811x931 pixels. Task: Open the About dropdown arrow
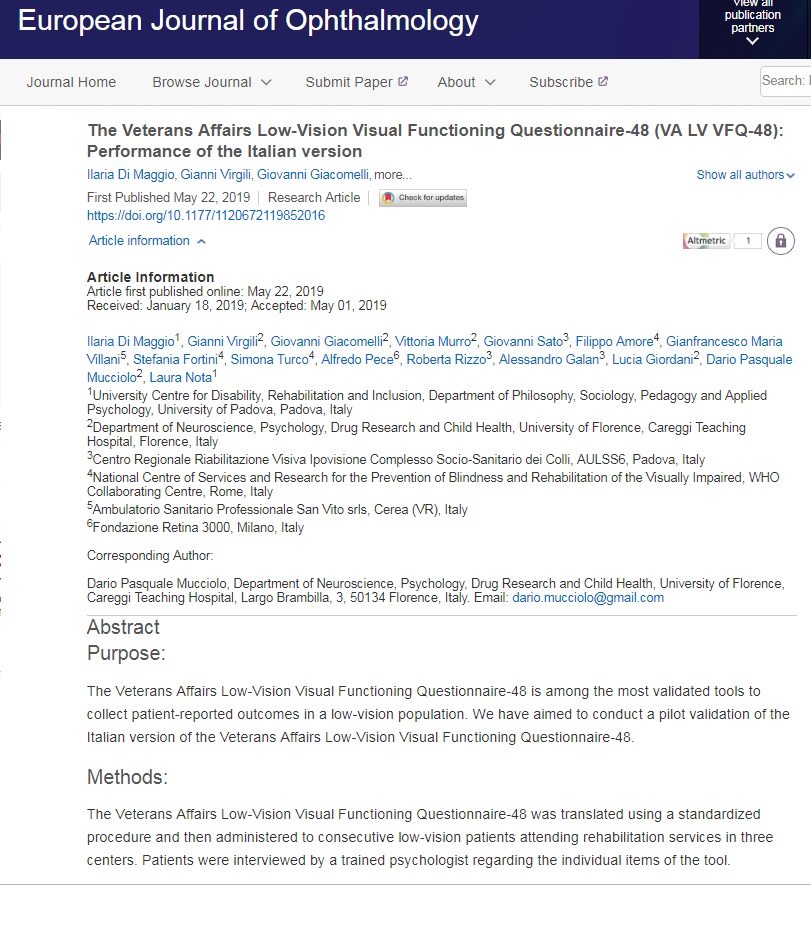coord(490,83)
